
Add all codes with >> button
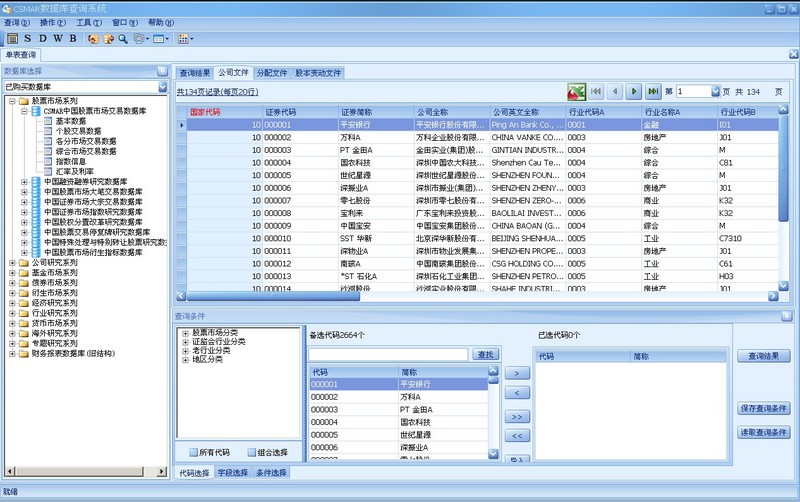[x=517, y=417]
